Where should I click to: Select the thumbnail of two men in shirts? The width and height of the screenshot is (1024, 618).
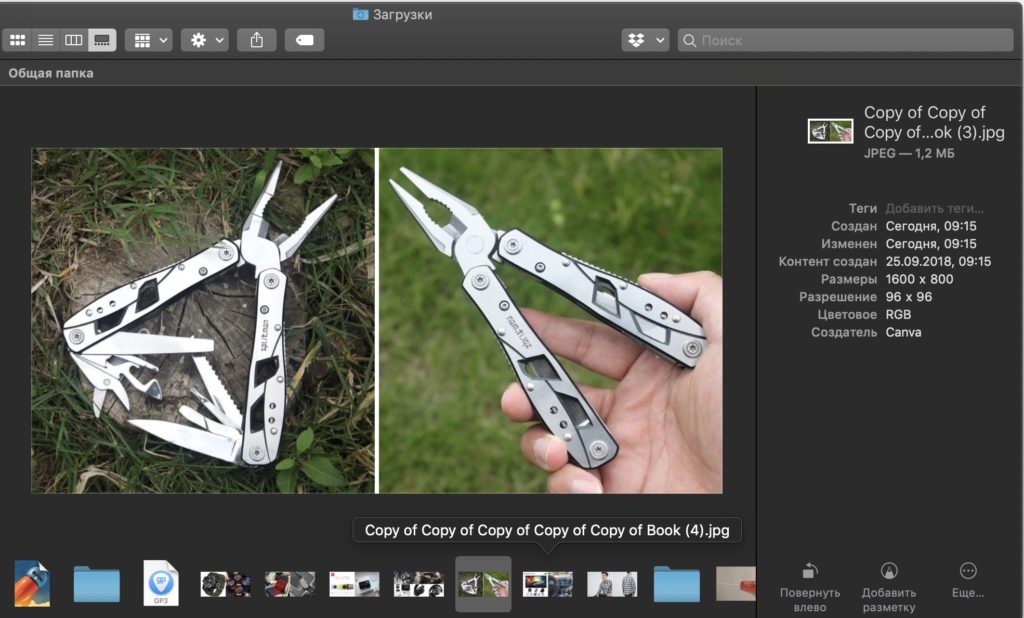(612, 584)
